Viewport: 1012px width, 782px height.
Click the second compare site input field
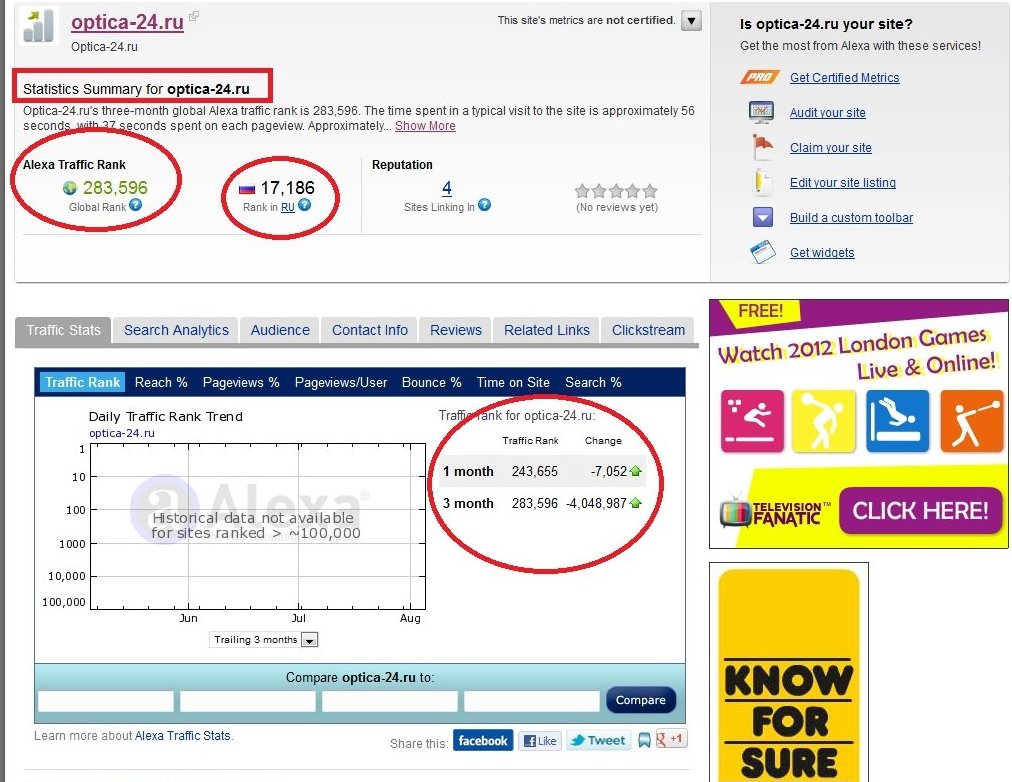tap(248, 701)
